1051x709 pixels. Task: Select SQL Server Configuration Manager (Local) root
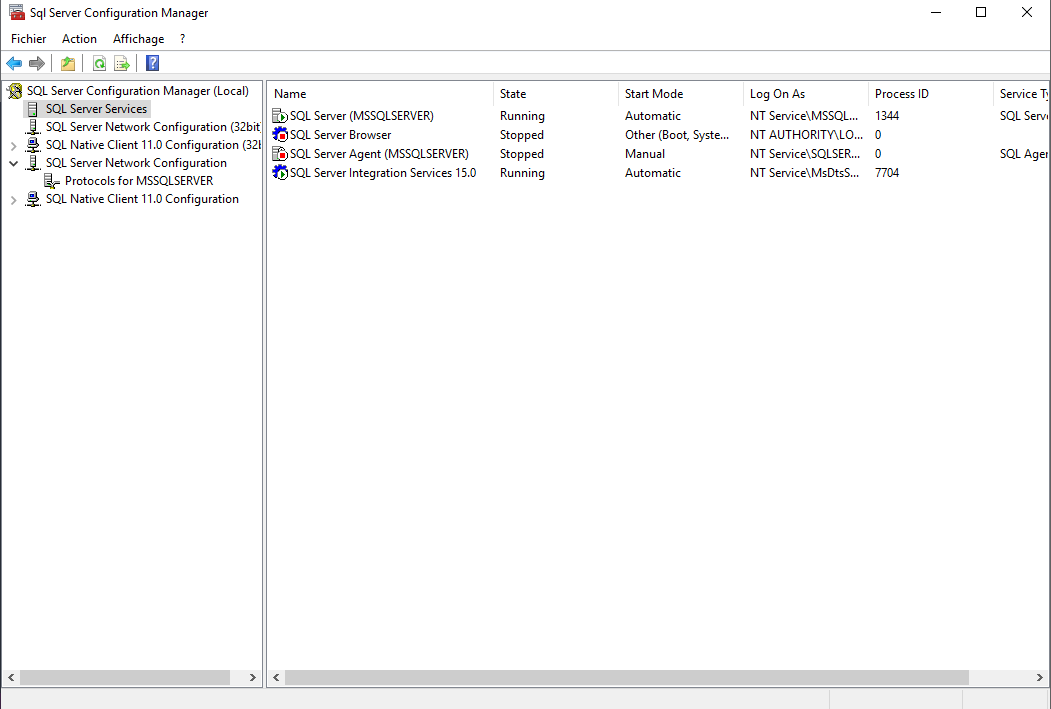(x=137, y=91)
